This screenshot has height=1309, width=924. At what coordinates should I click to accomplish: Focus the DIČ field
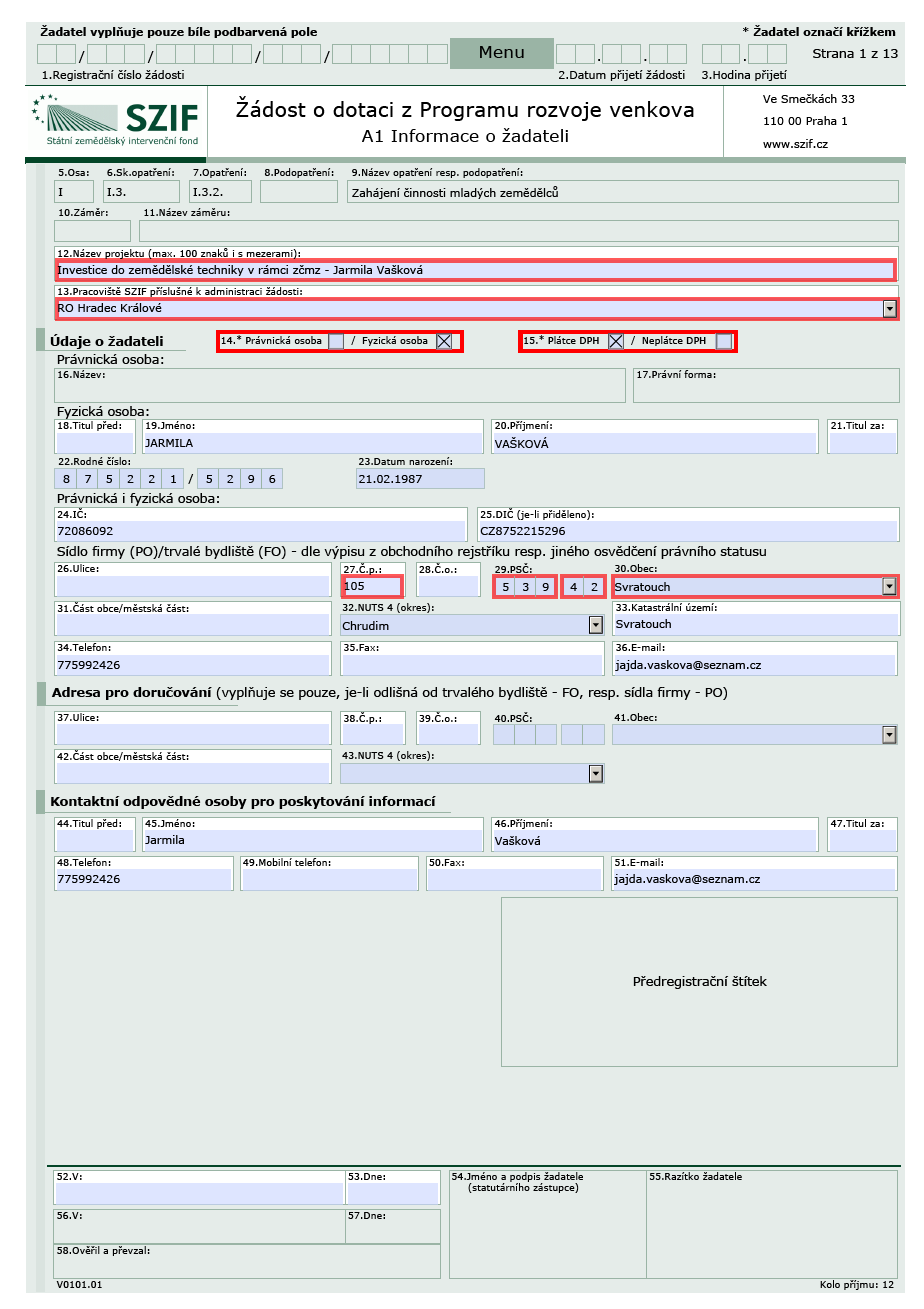(x=687, y=531)
